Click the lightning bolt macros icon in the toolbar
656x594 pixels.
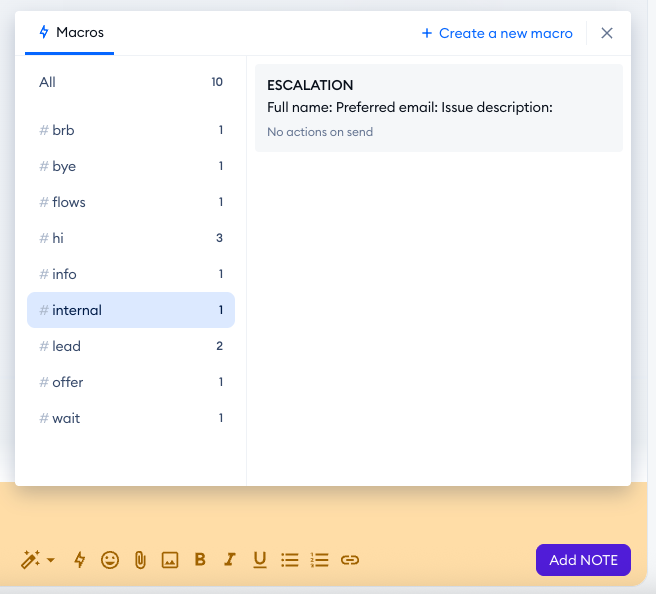[x=80, y=560]
